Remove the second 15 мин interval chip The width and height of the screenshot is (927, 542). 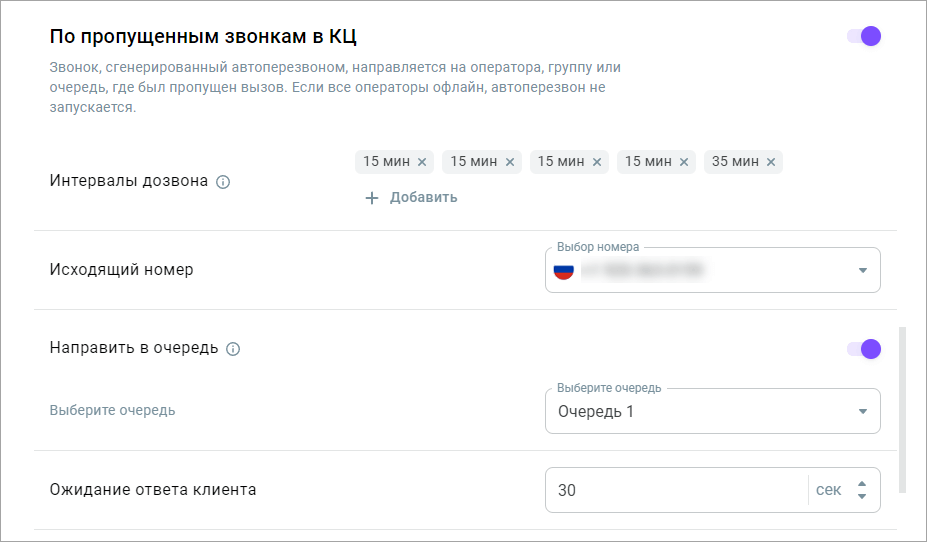510,162
